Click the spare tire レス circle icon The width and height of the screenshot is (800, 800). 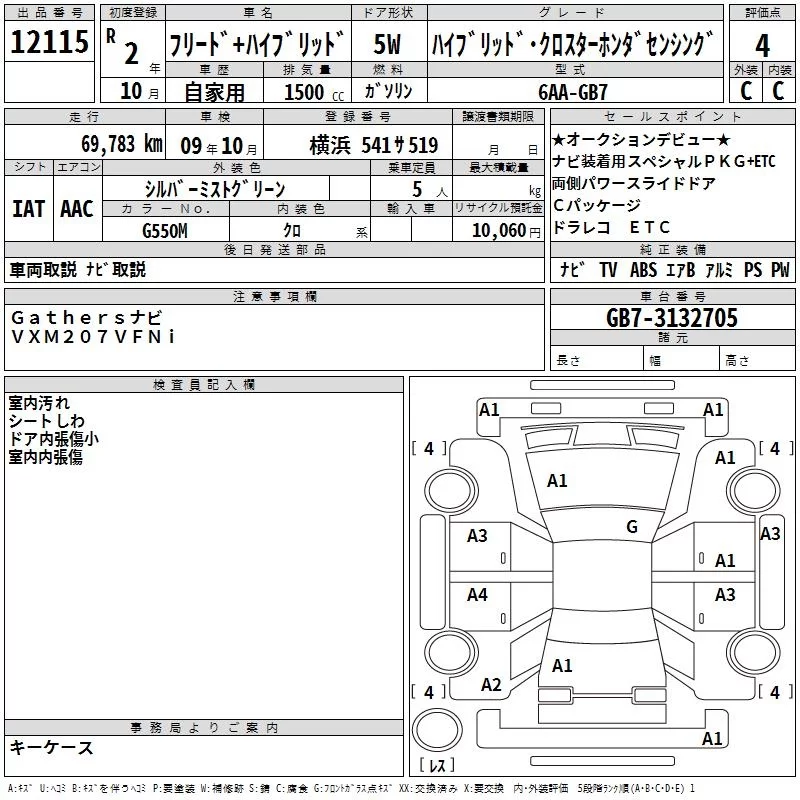437,730
